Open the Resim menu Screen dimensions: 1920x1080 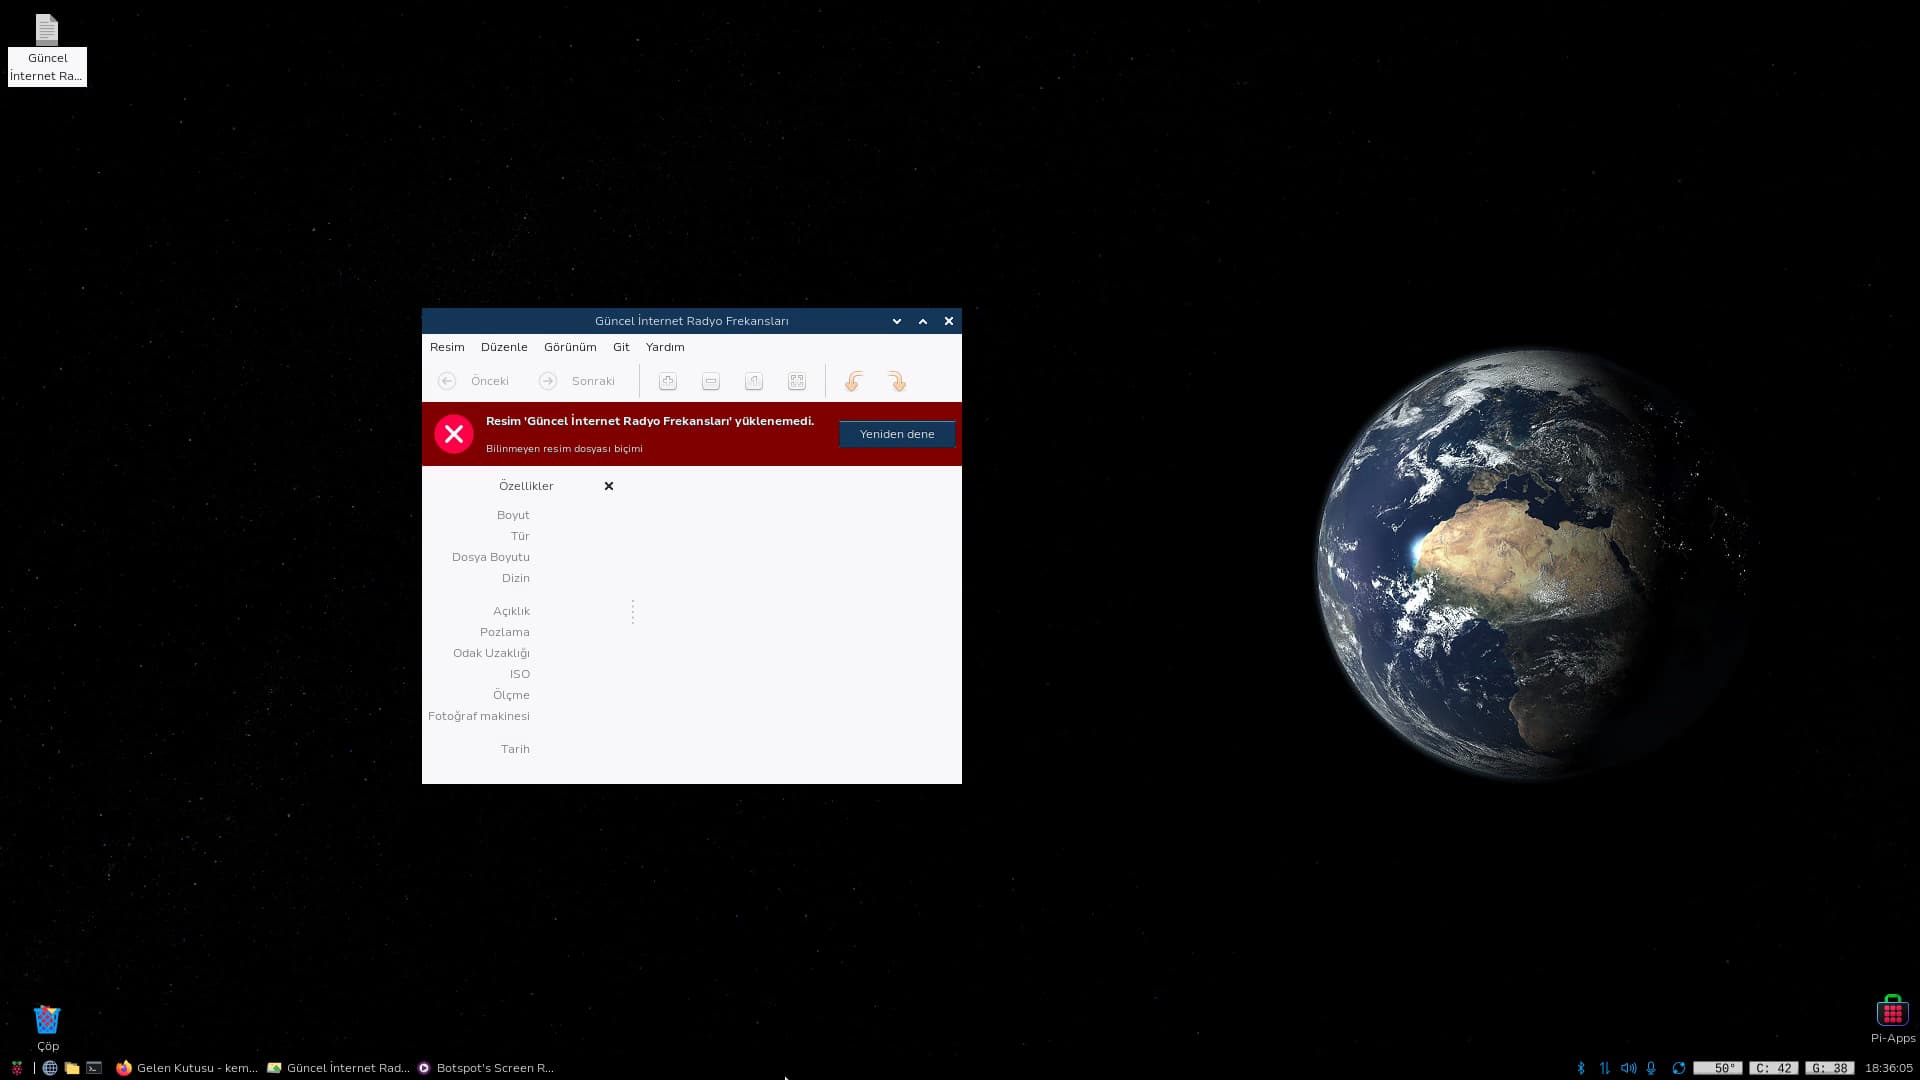[447, 347]
